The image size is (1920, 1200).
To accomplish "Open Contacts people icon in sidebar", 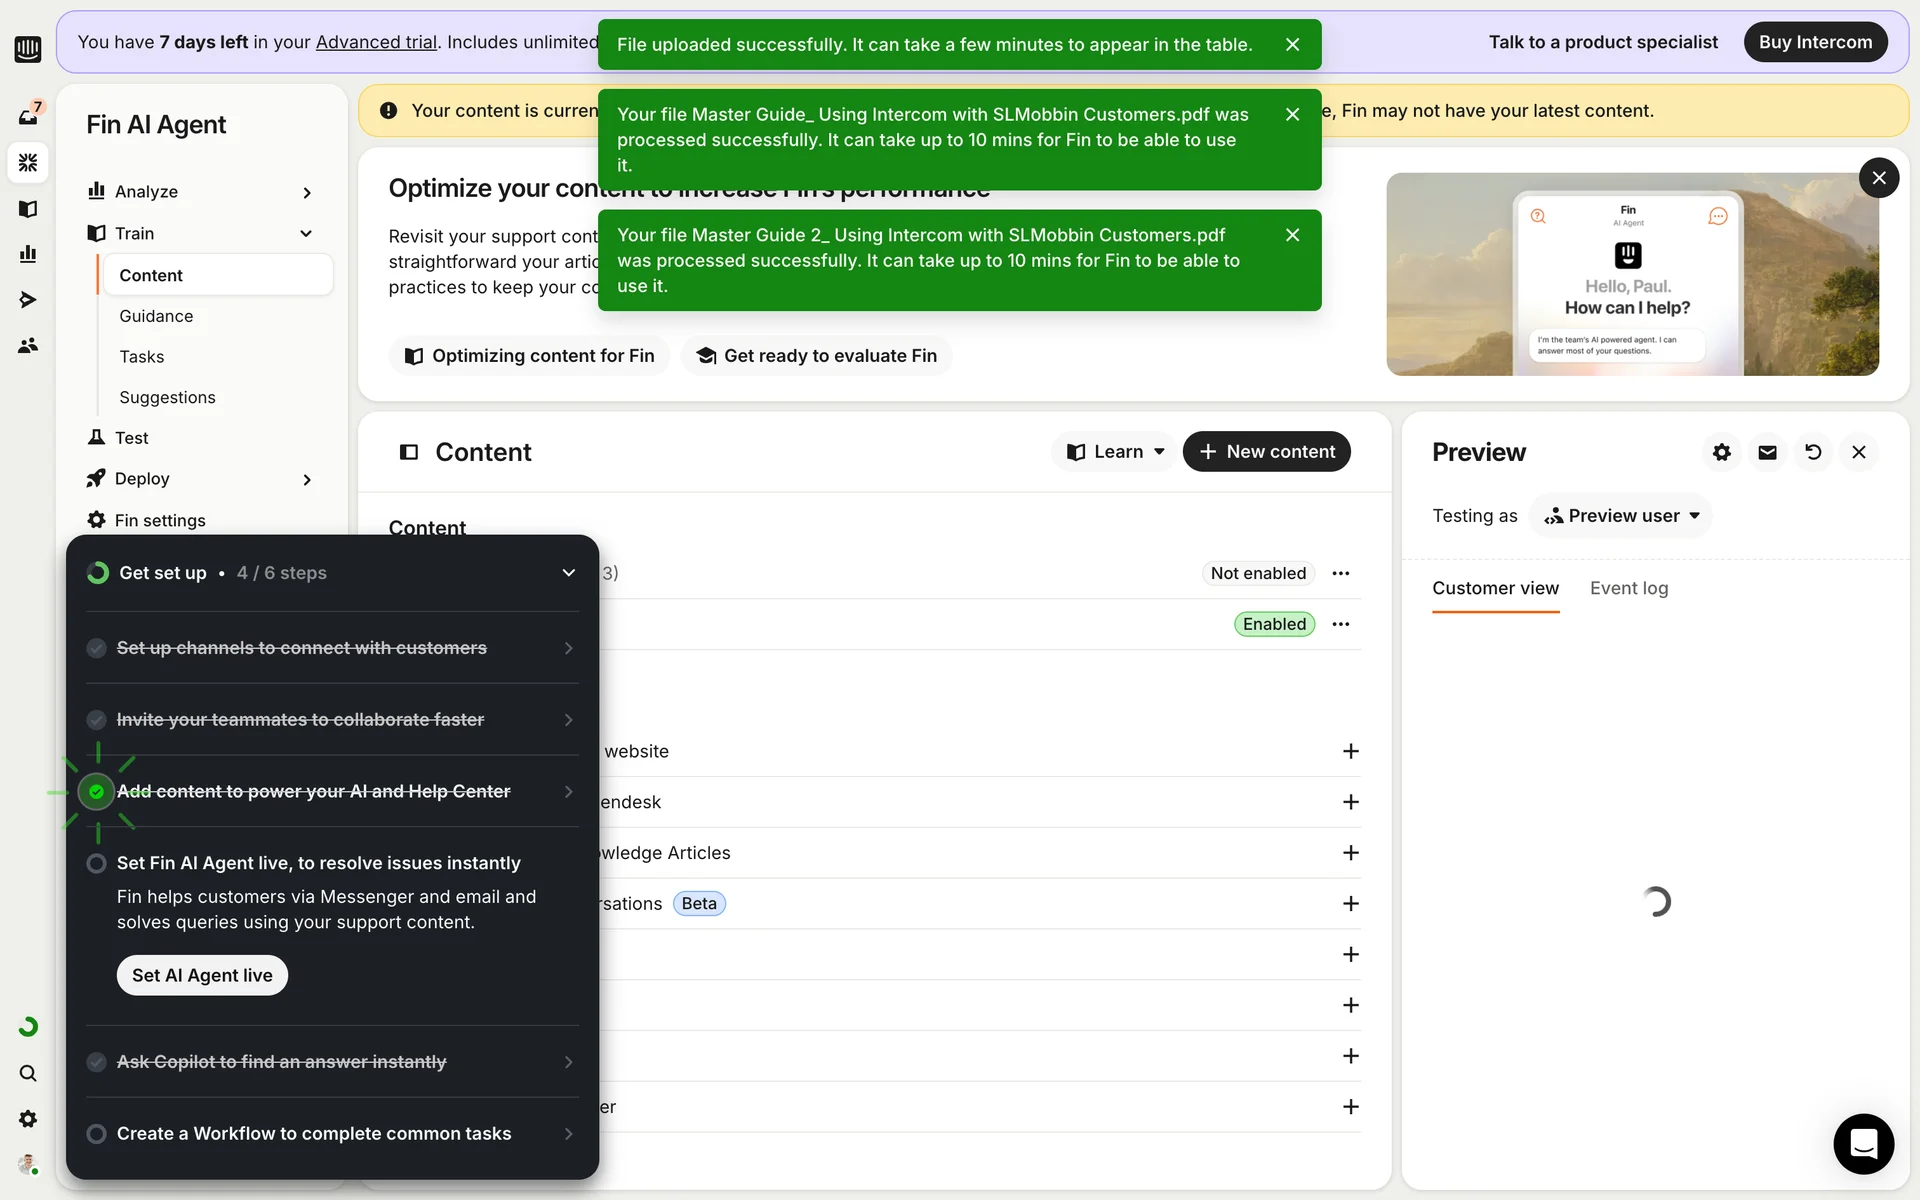I will (x=28, y=345).
